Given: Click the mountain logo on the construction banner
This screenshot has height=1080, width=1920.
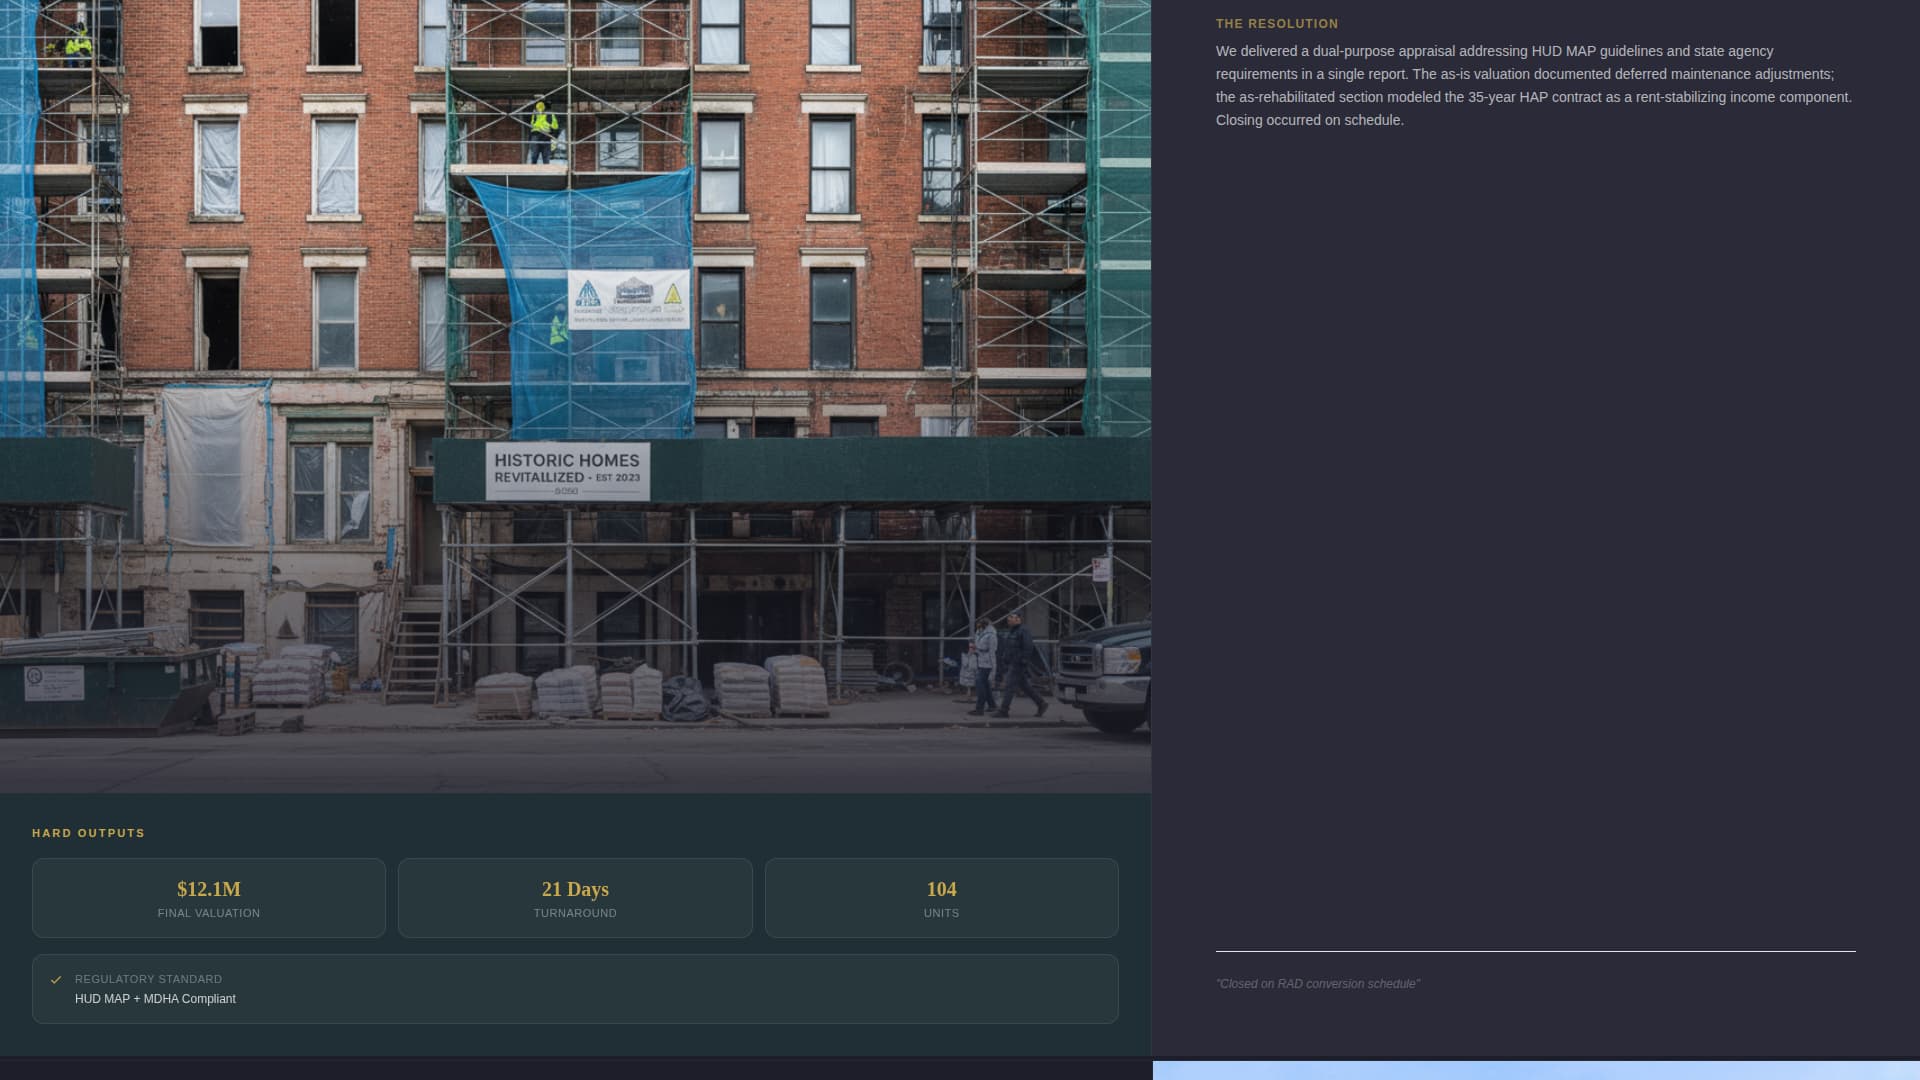Looking at the screenshot, I should [587, 293].
